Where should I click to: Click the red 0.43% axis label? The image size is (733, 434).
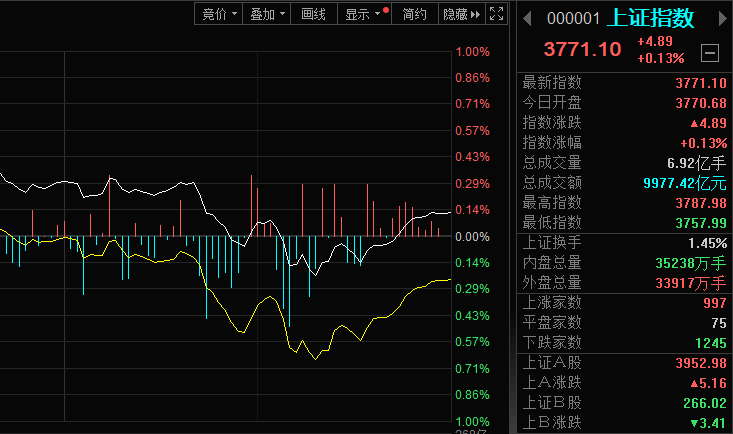tap(473, 157)
